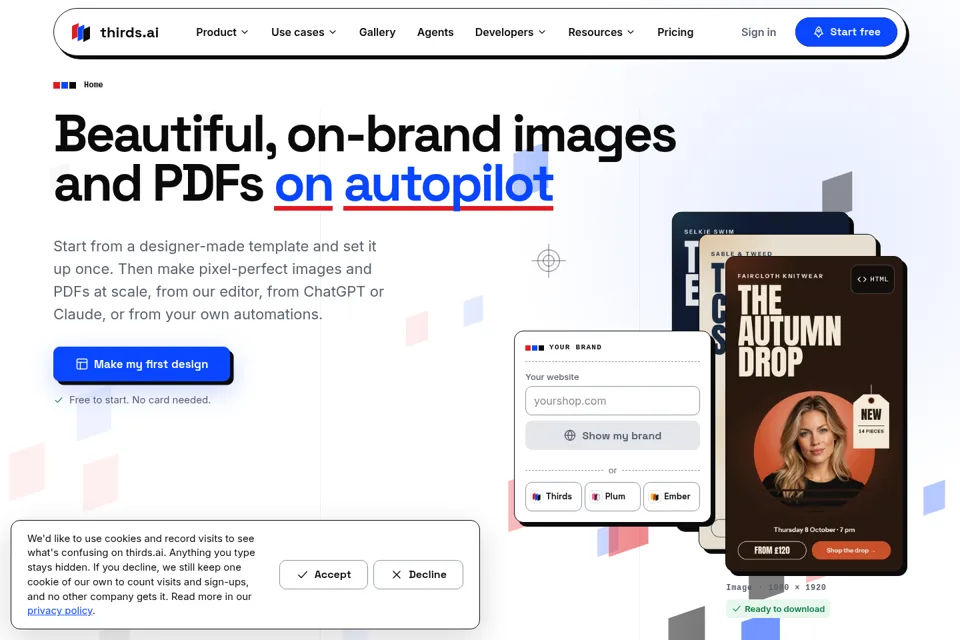
Task: Decline cookies
Action: (x=418, y=574)
